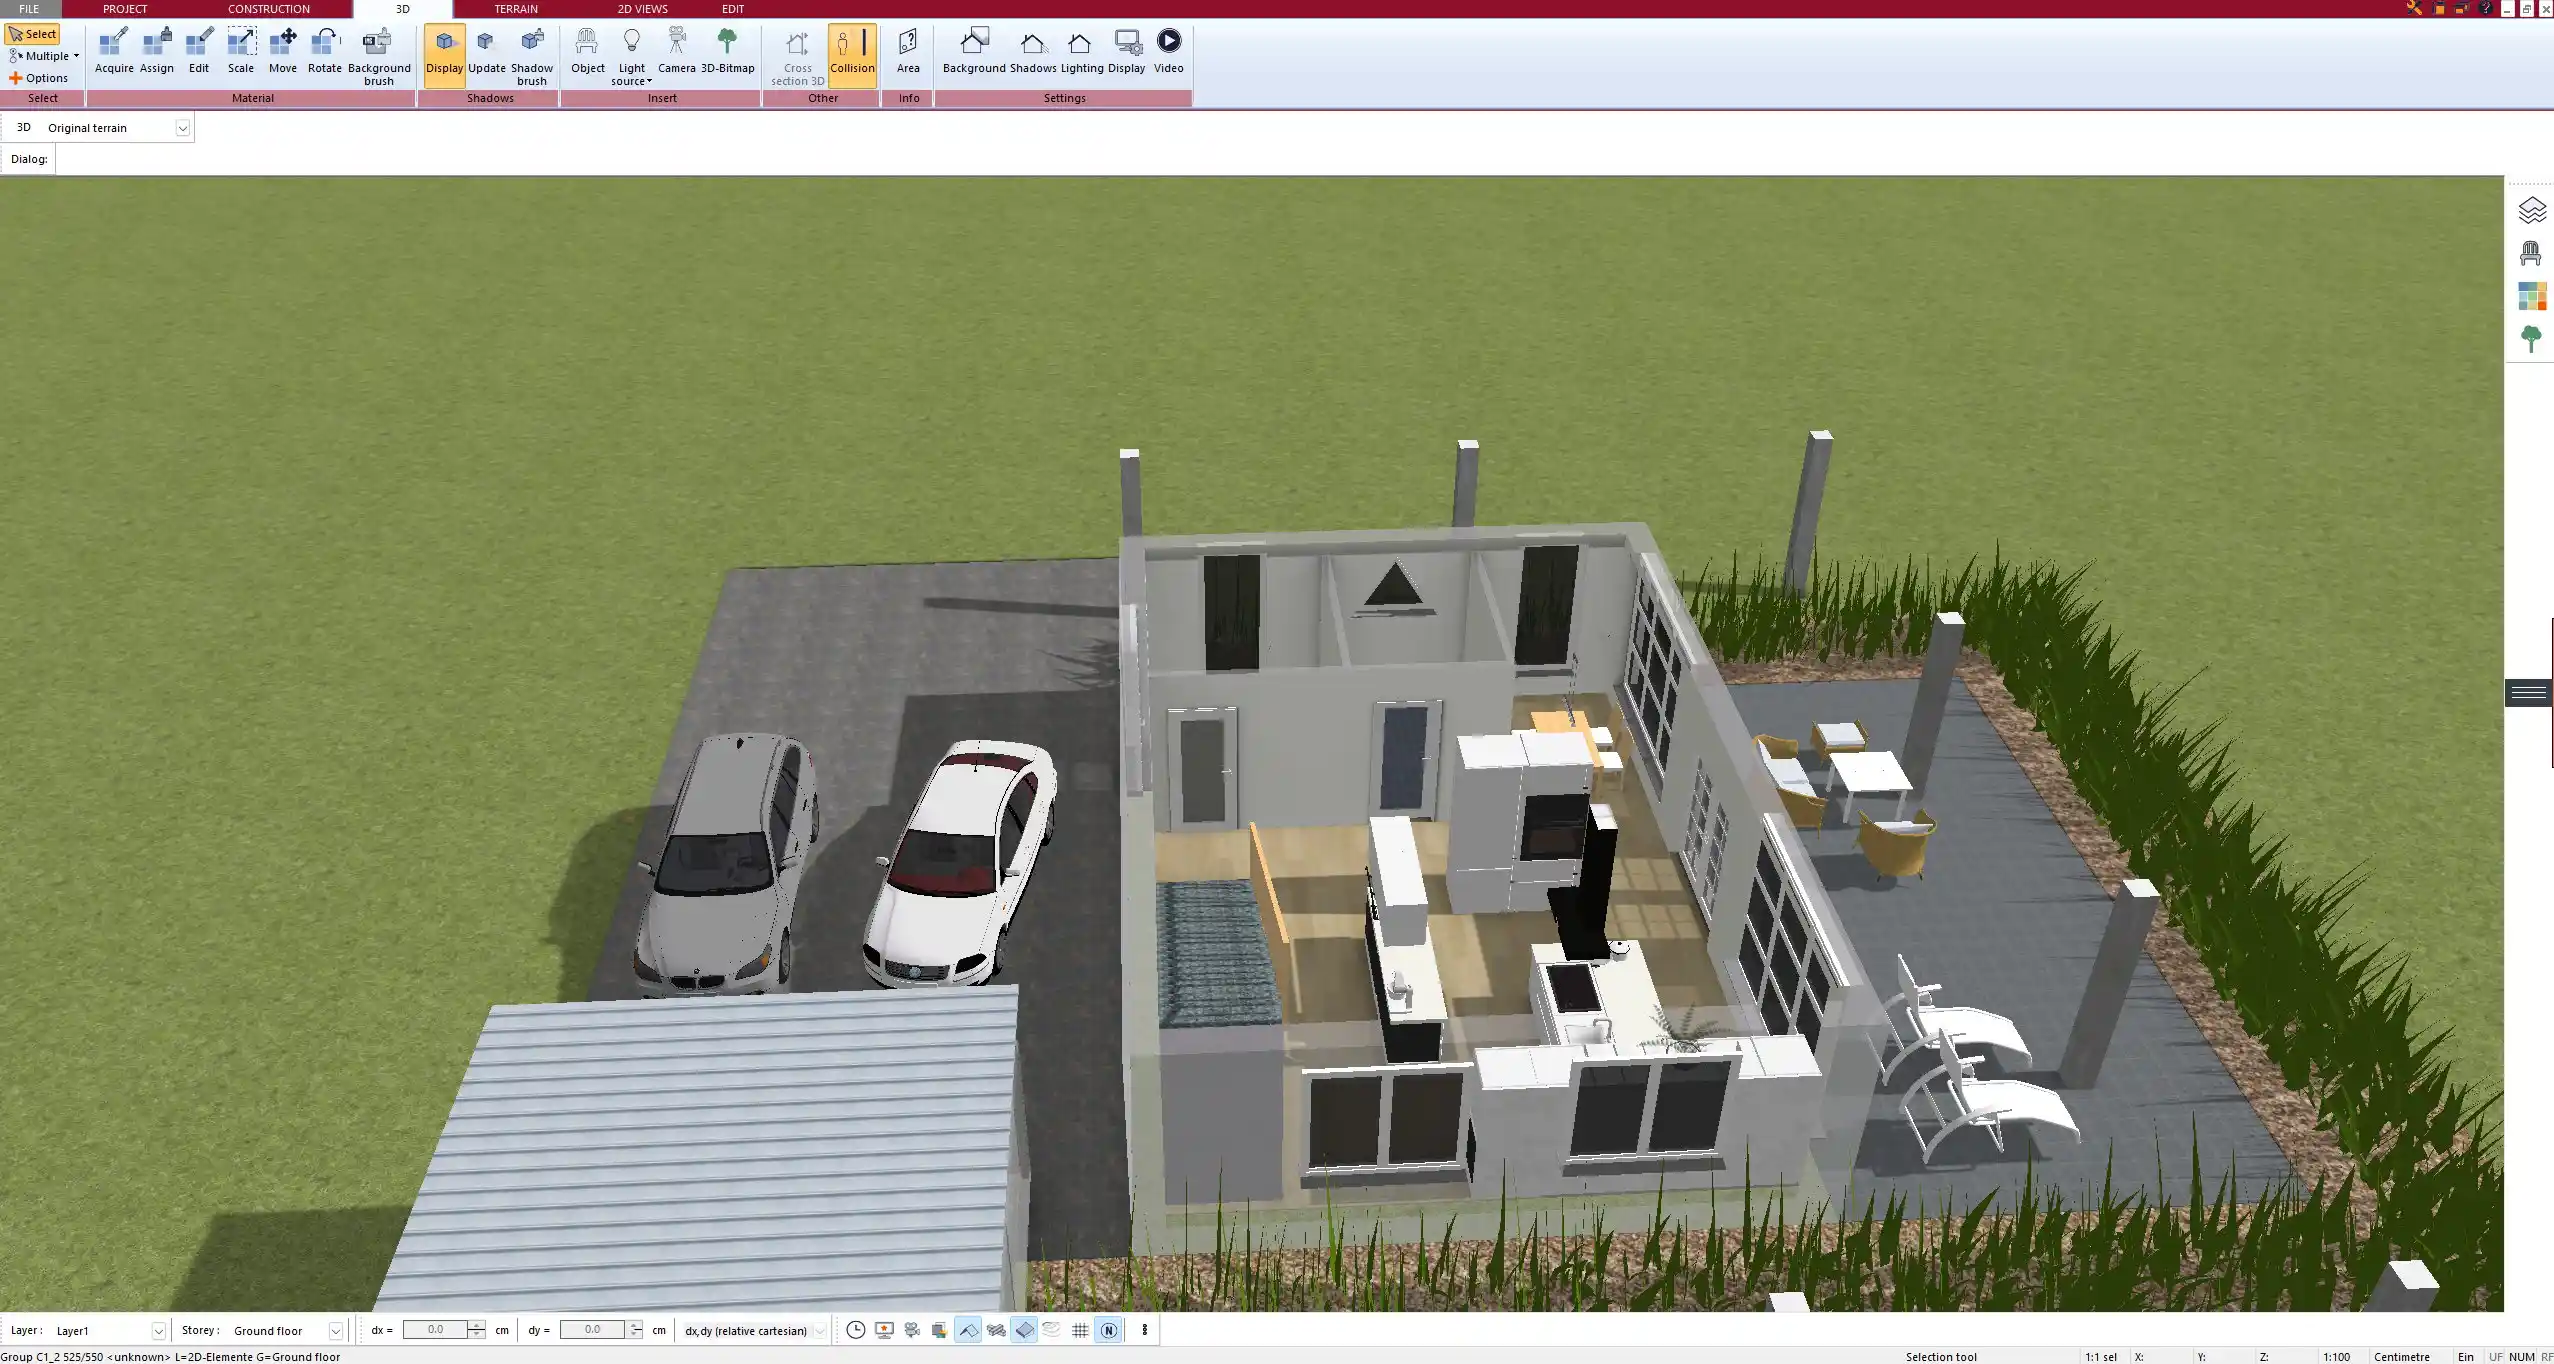
Task: Open Background settings
Action: [x=974, y=52]
